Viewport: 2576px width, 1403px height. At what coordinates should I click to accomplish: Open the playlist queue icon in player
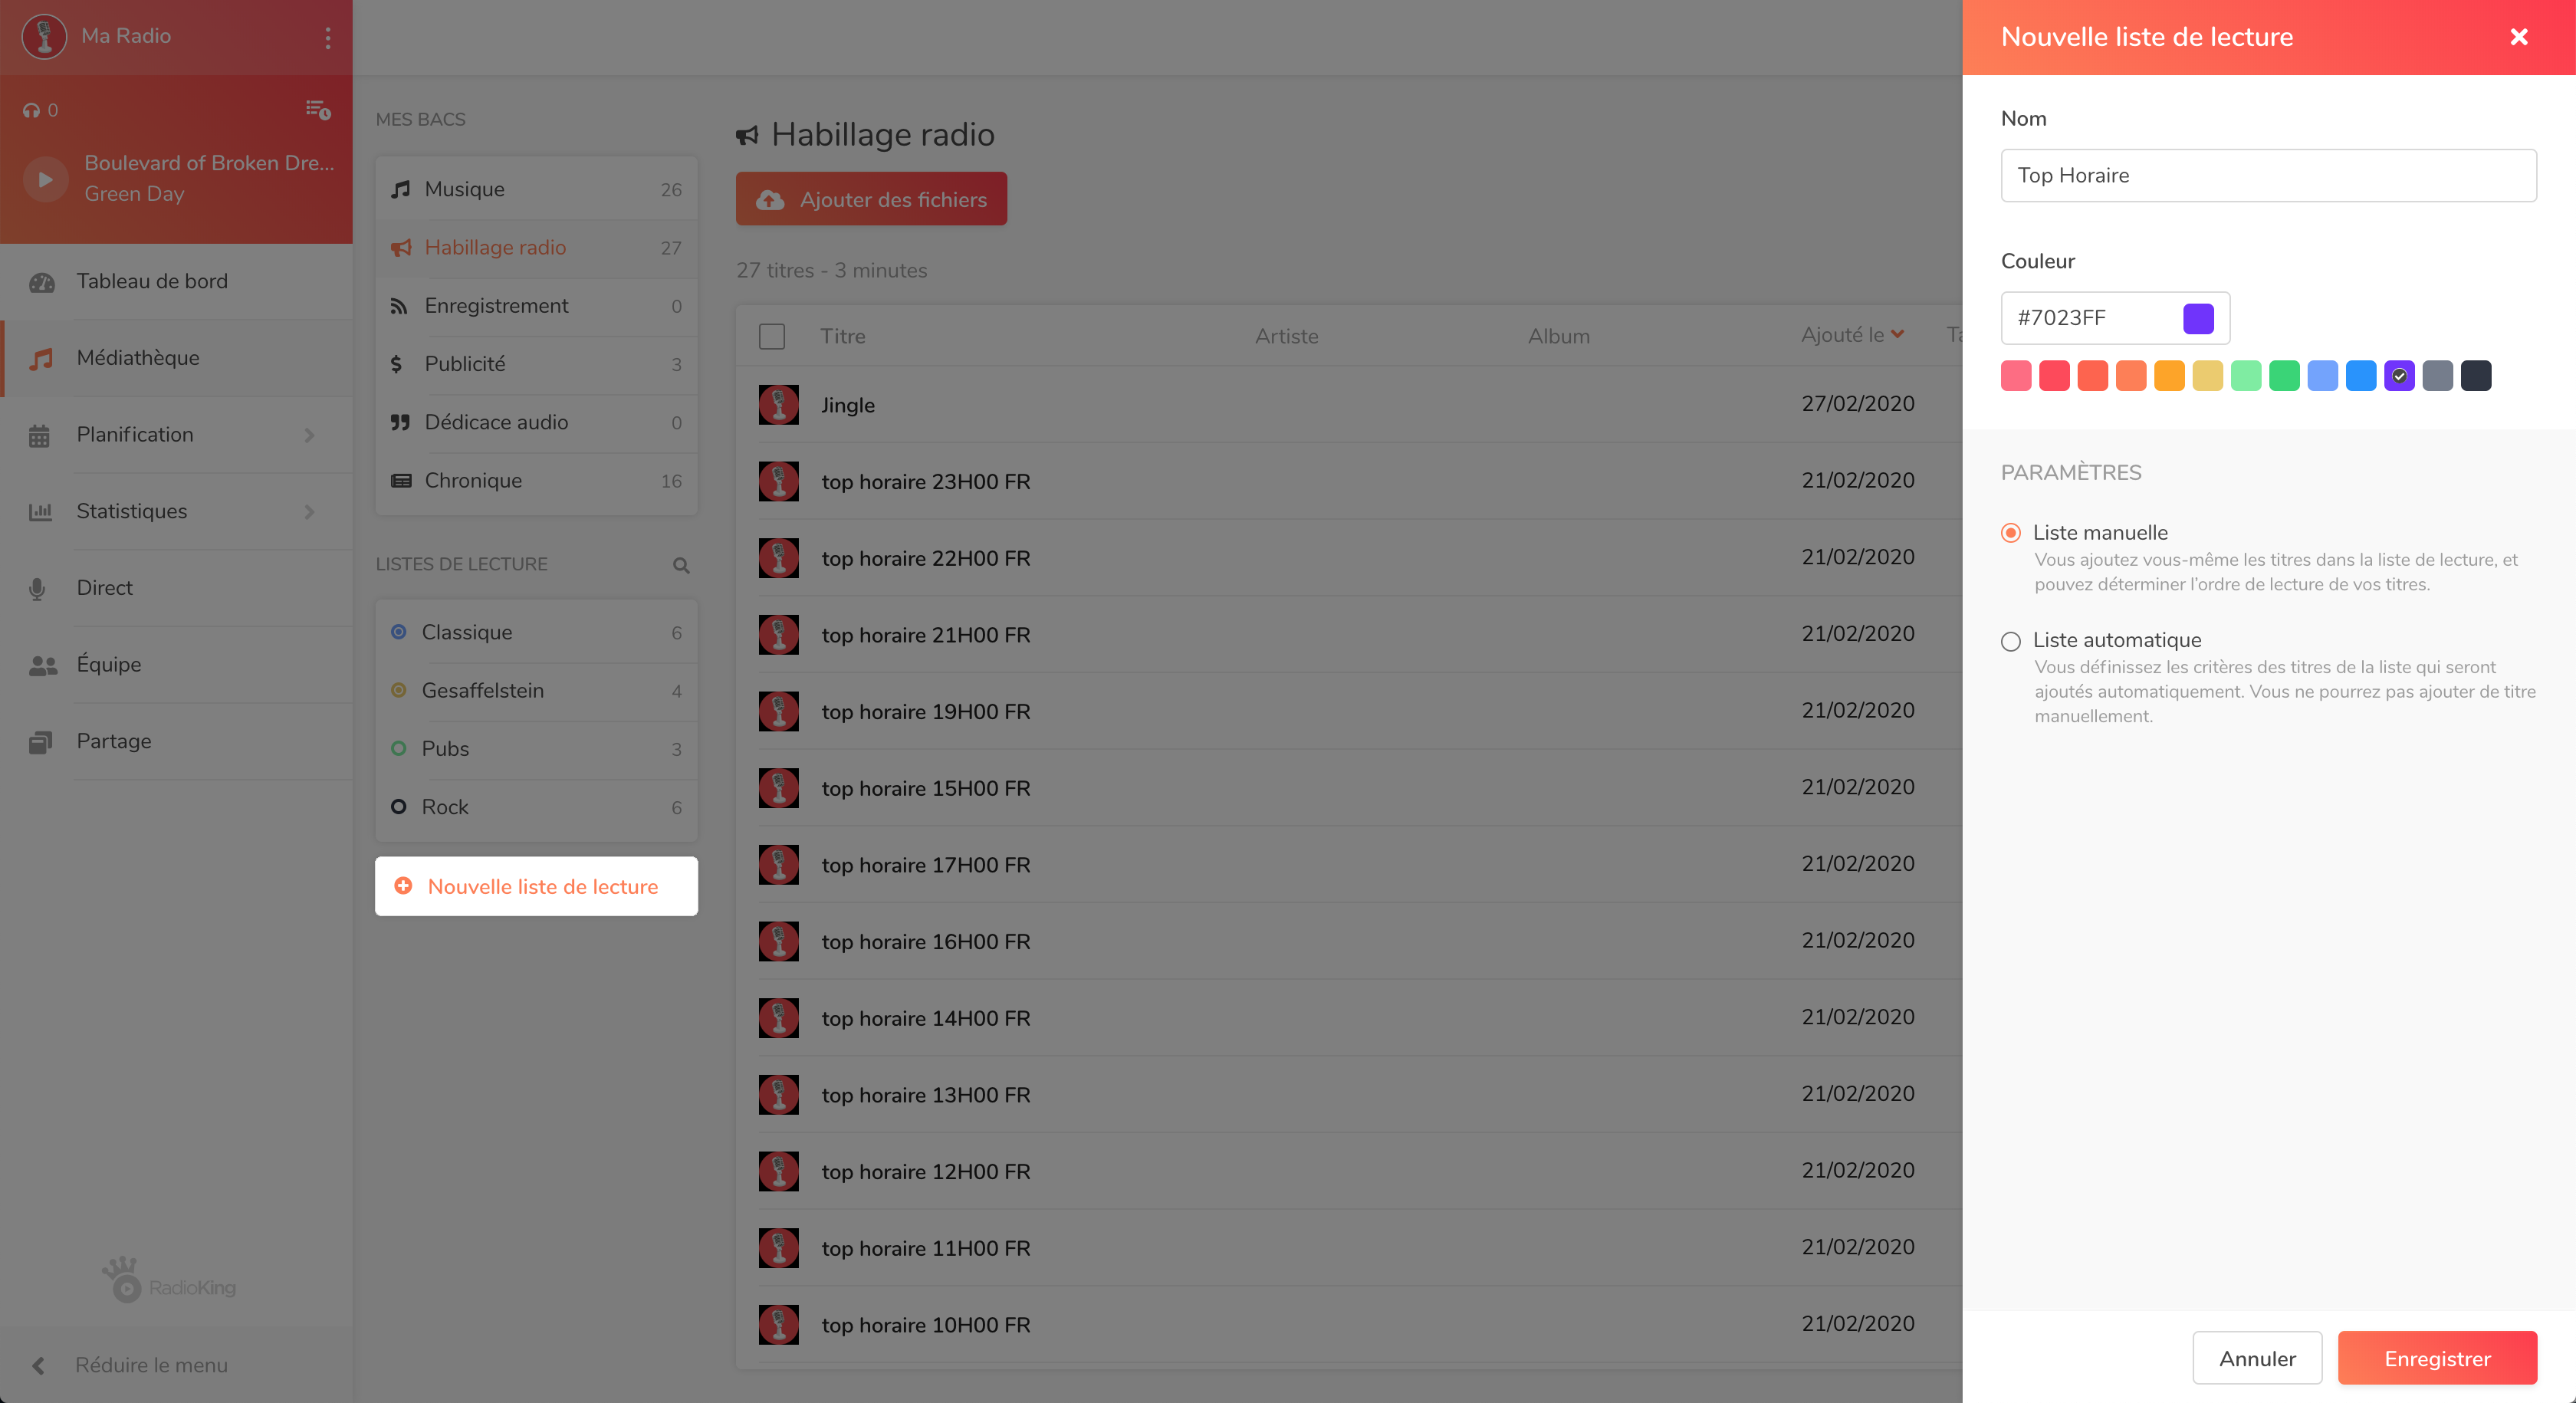pyautogui.click(x=318, y=109)
